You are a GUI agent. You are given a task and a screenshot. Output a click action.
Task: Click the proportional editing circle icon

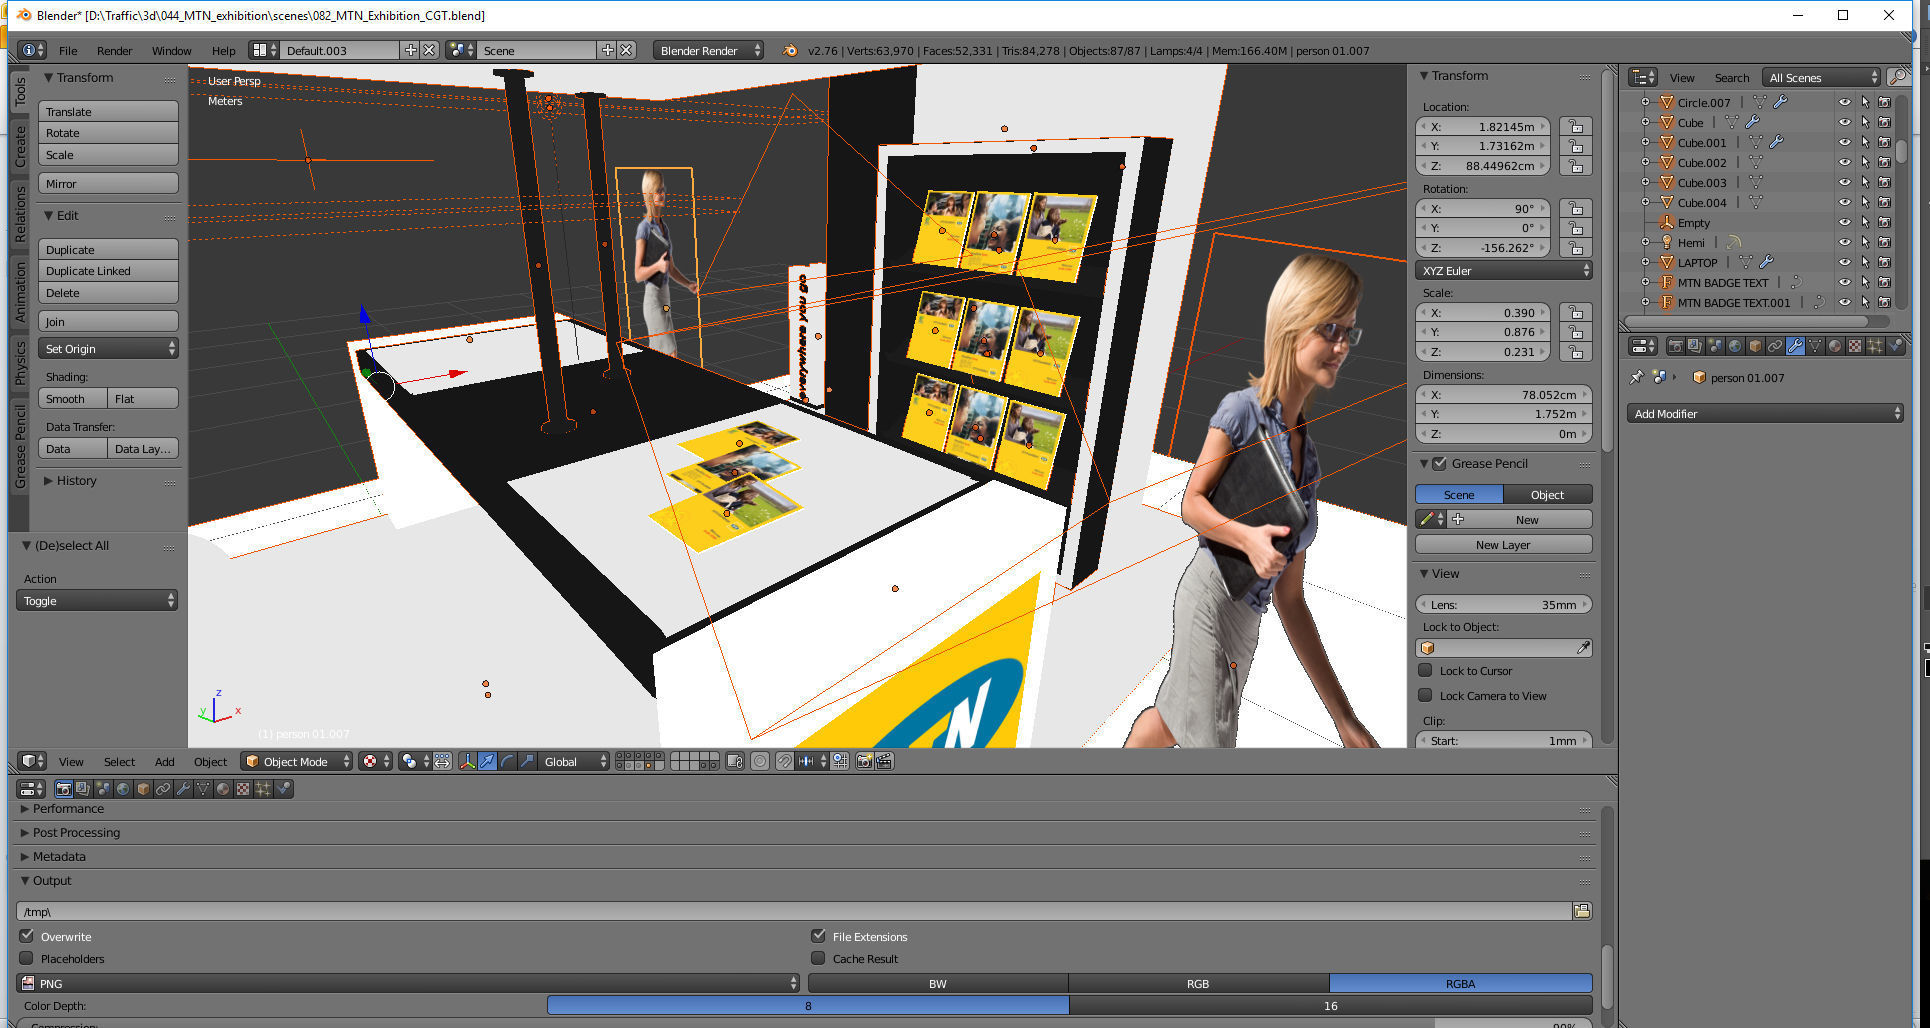(x=760, y=762)
